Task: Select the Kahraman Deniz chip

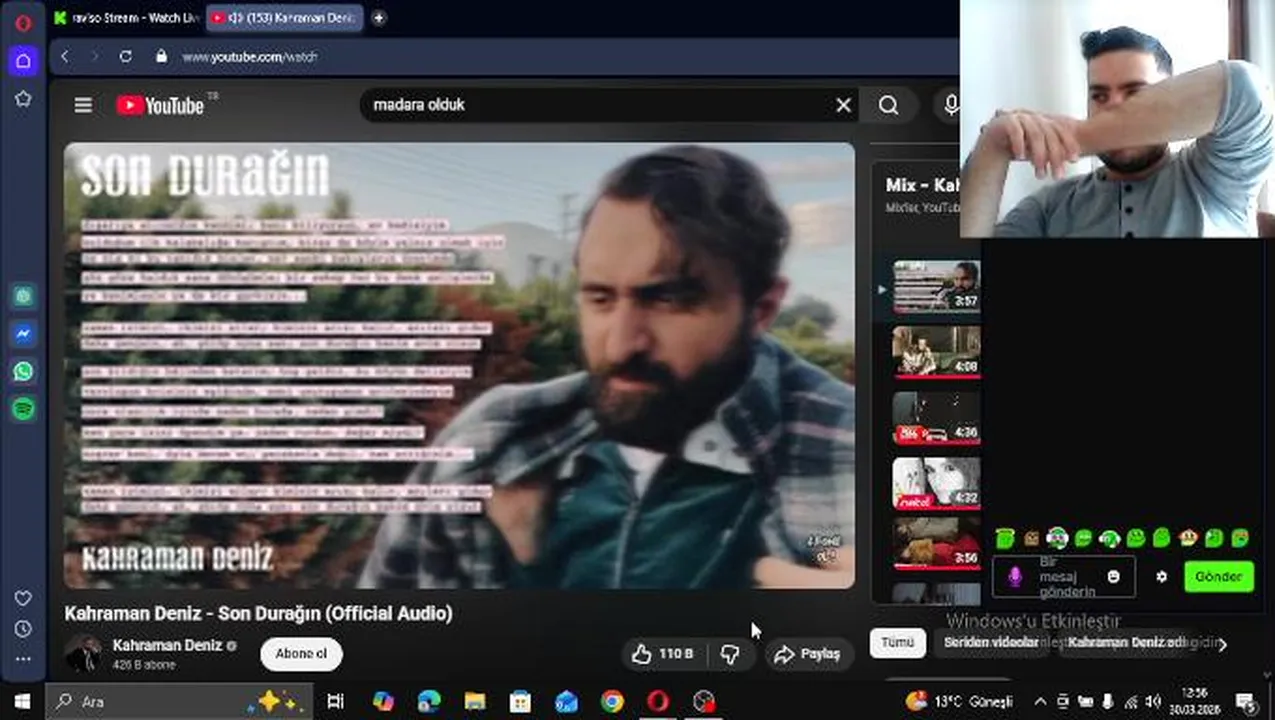Action: point(1125,643)
